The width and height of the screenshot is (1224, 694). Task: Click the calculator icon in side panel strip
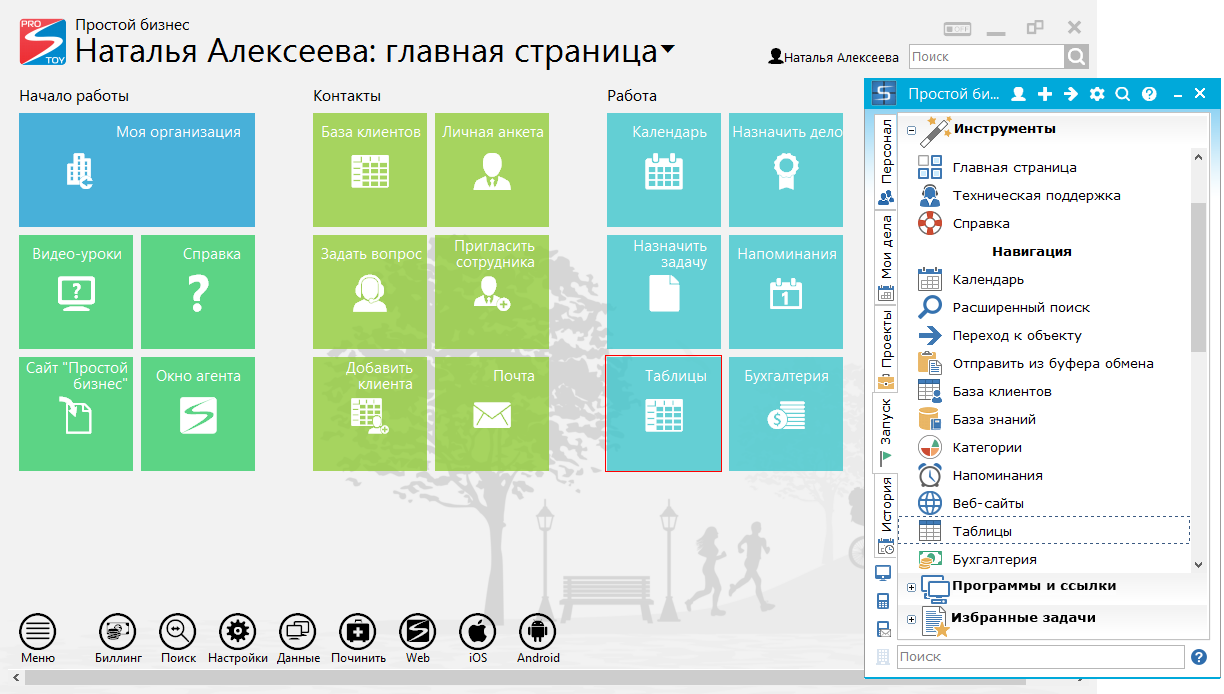[x=883, y=601]
